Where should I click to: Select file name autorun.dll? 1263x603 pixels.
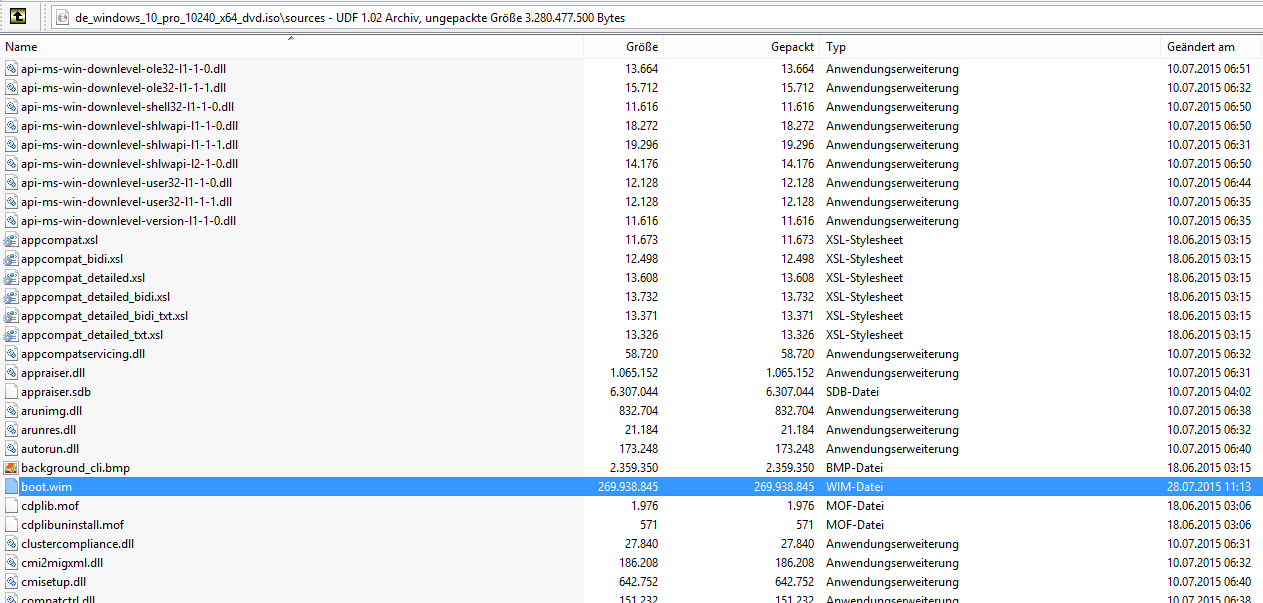click(50, 449)
